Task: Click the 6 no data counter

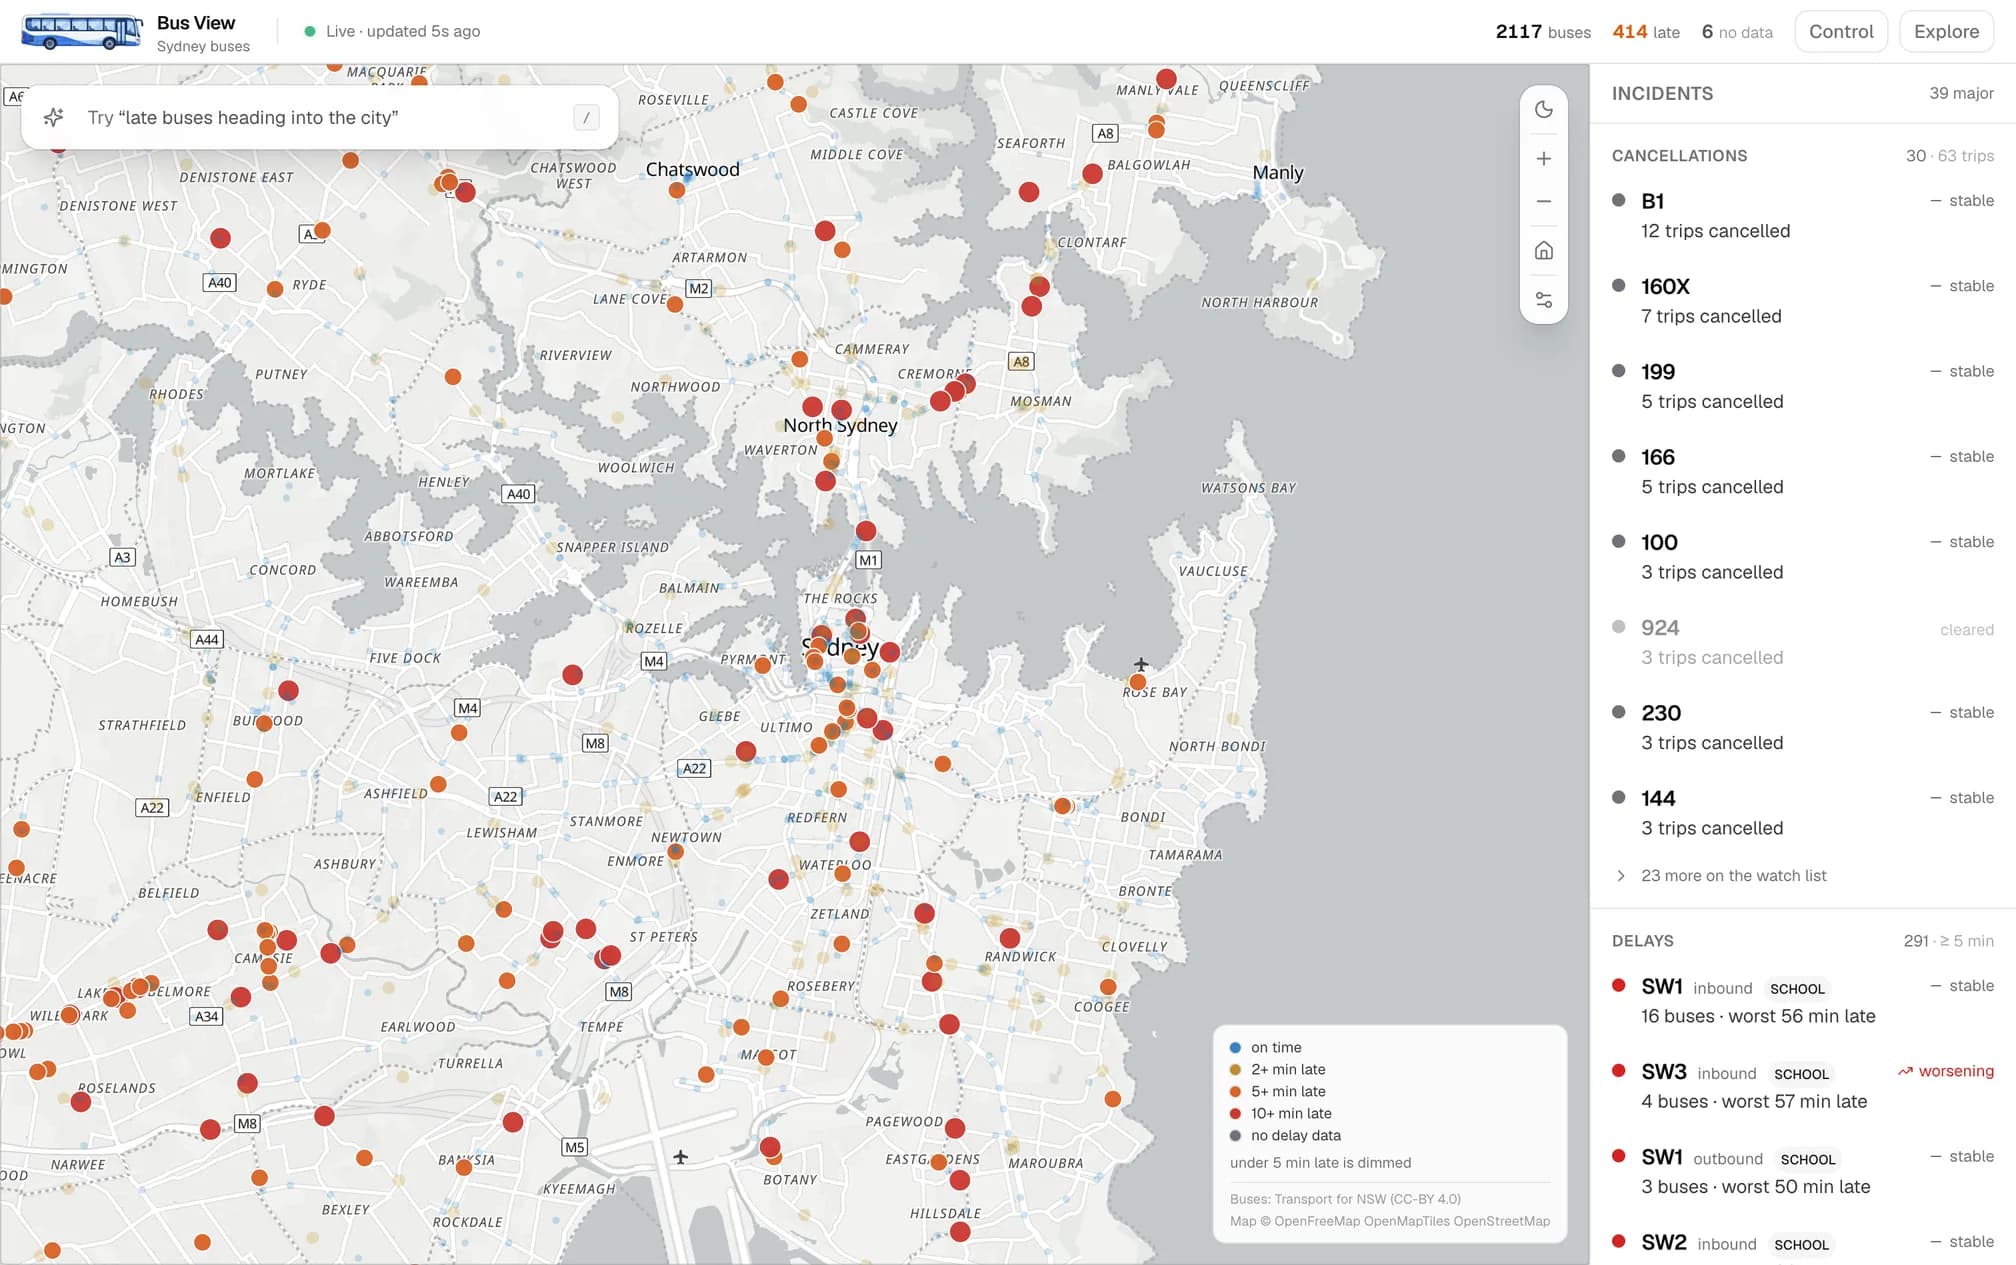Action: pos(1737,32)
